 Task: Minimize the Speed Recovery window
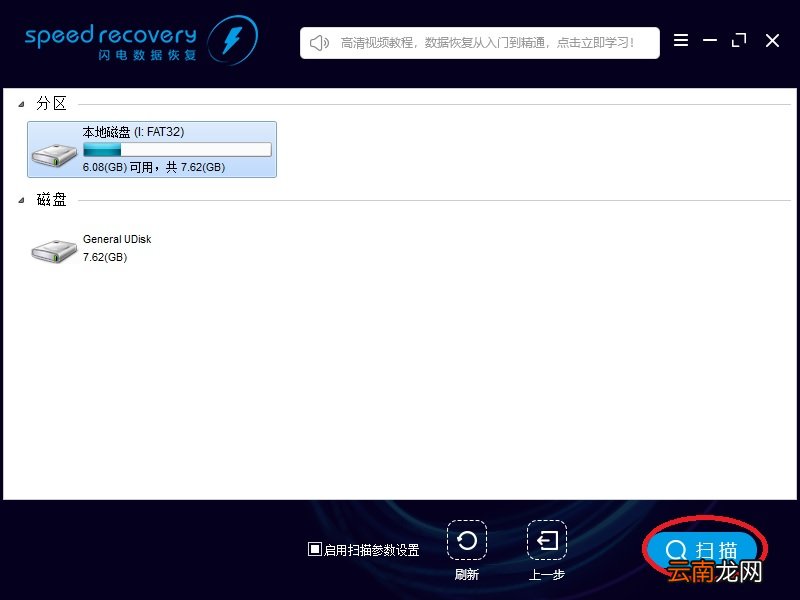click(710, 40)
